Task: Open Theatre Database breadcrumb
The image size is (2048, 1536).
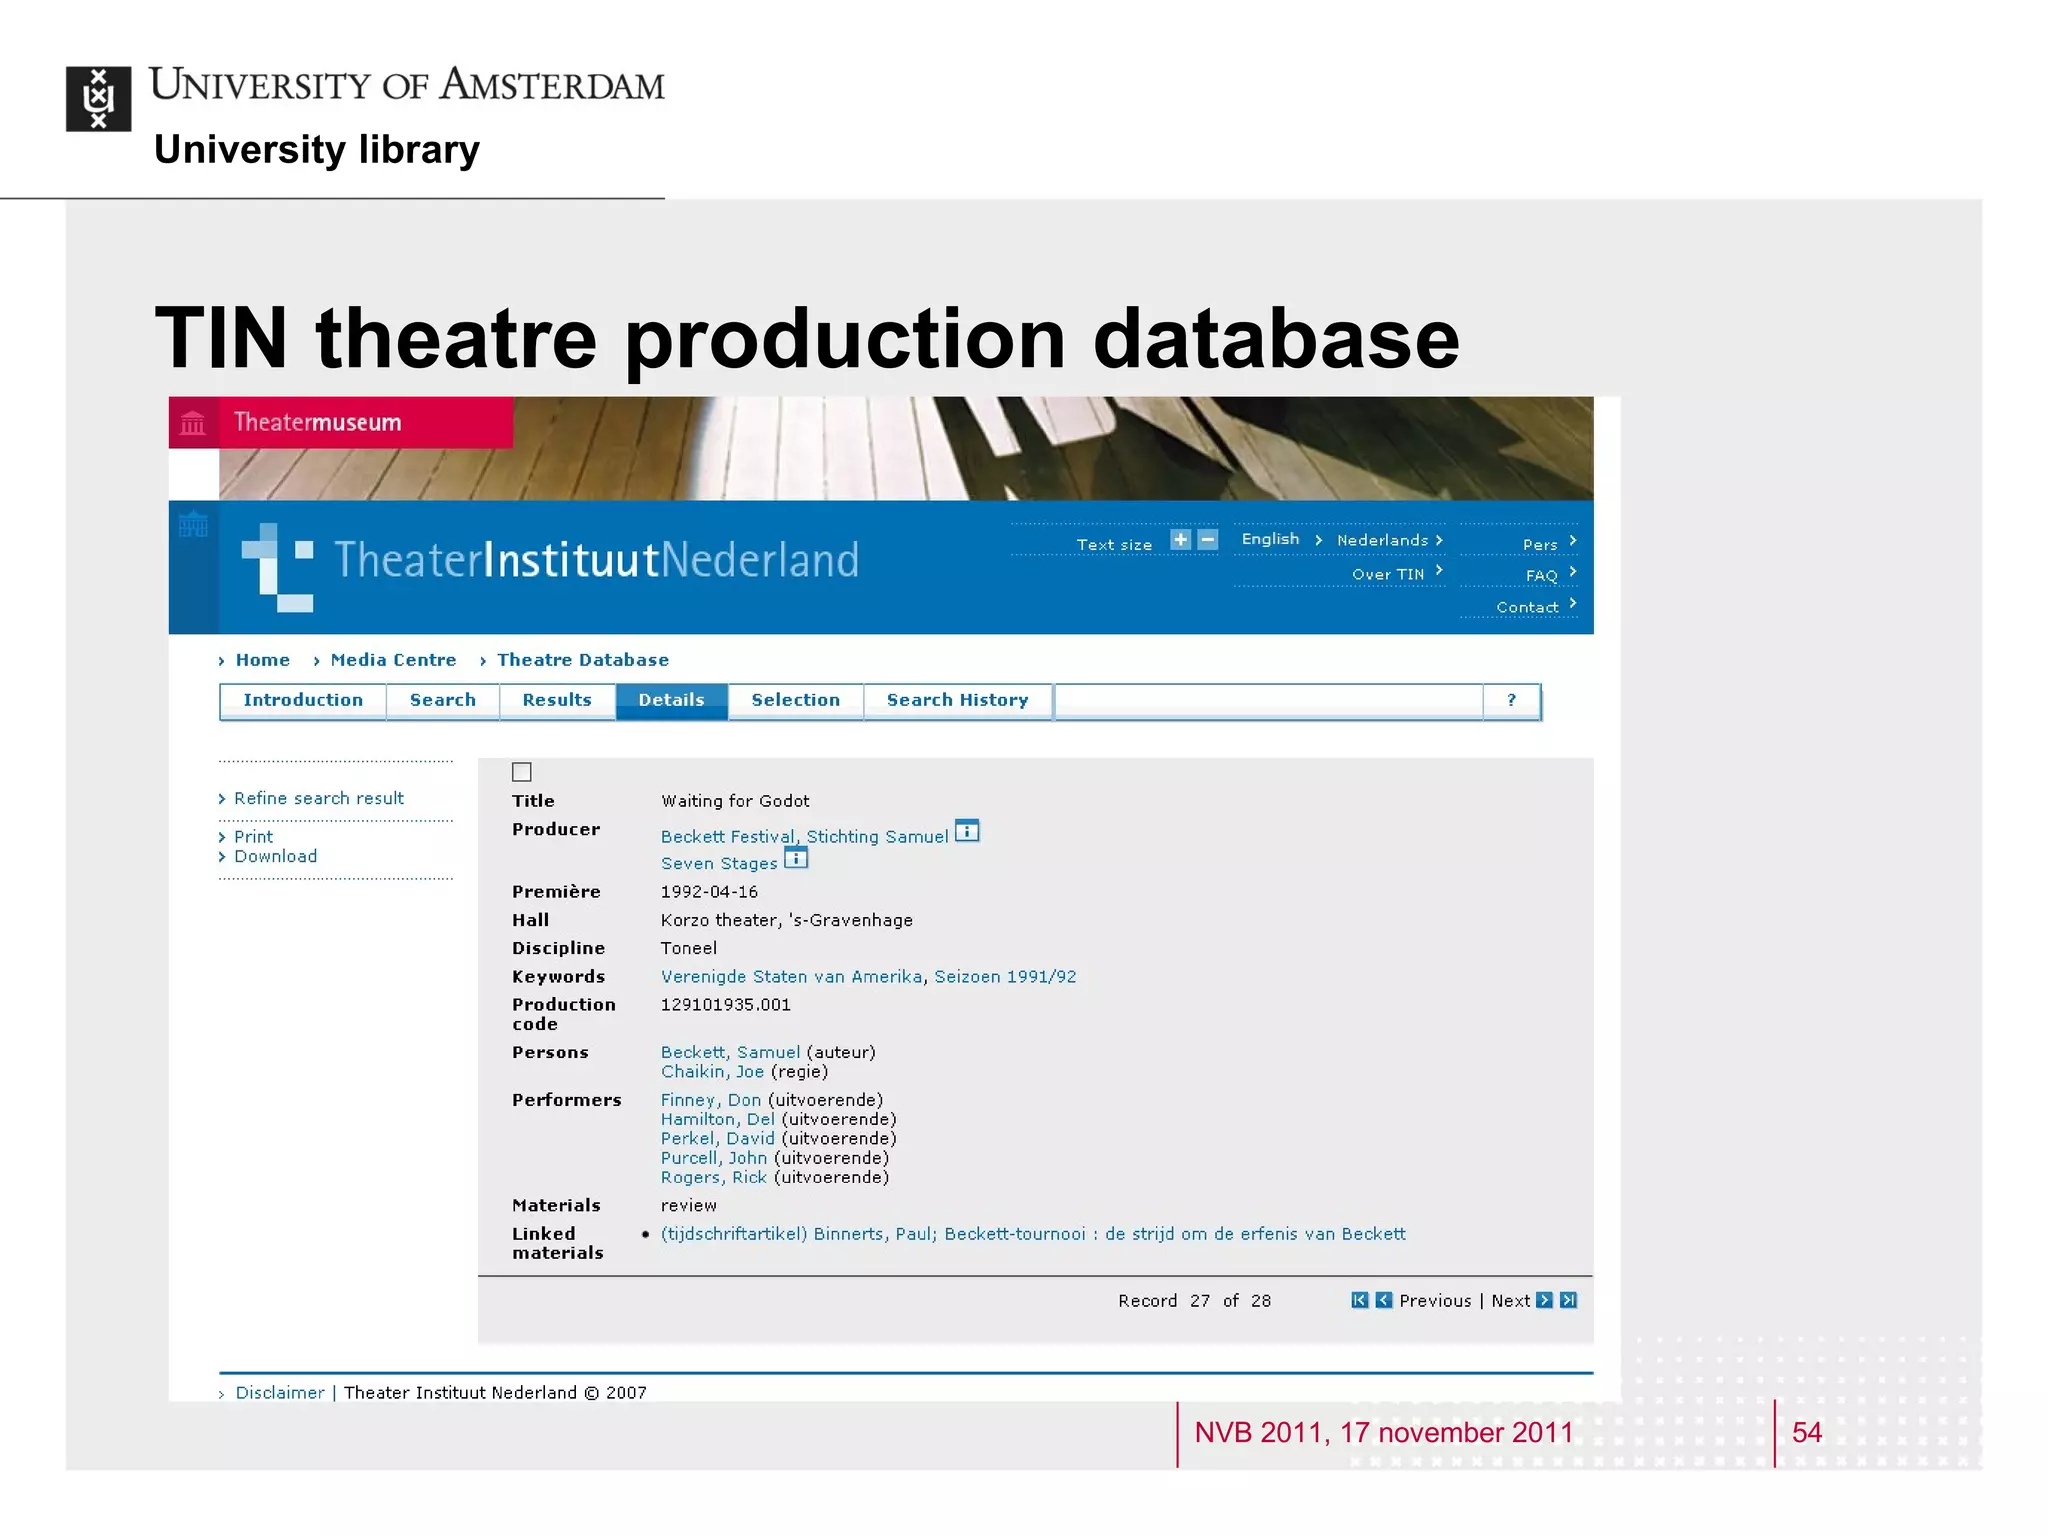Action: point(583,661)
